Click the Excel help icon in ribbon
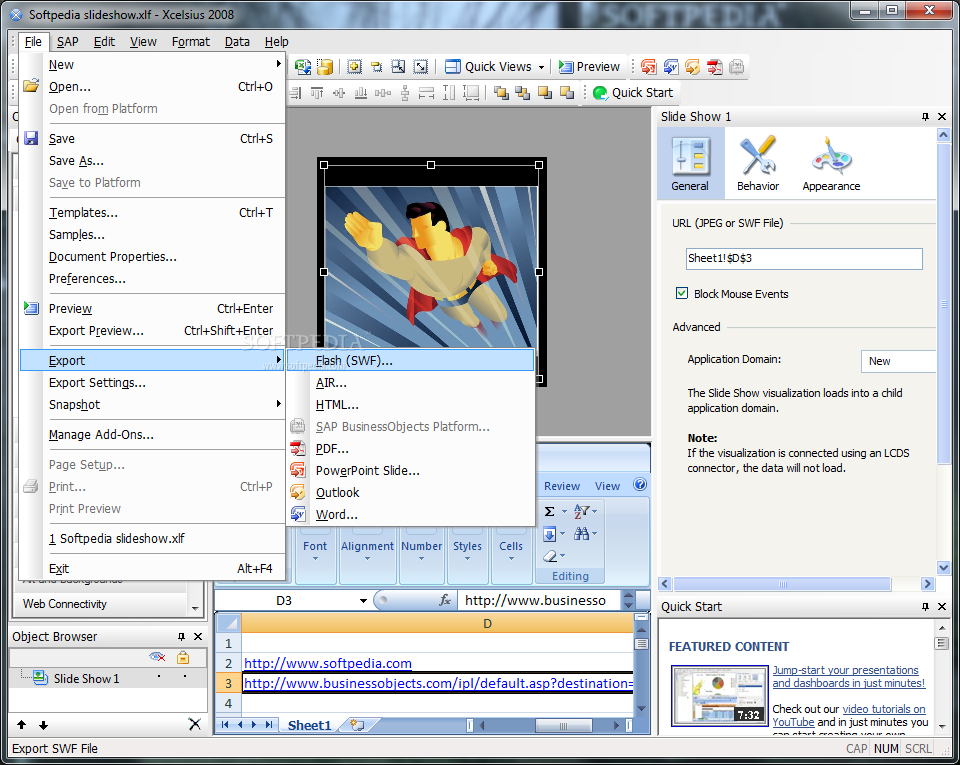The width and height of the screenshot is (960, 765). pyautogui.click(x=640, y=485)
